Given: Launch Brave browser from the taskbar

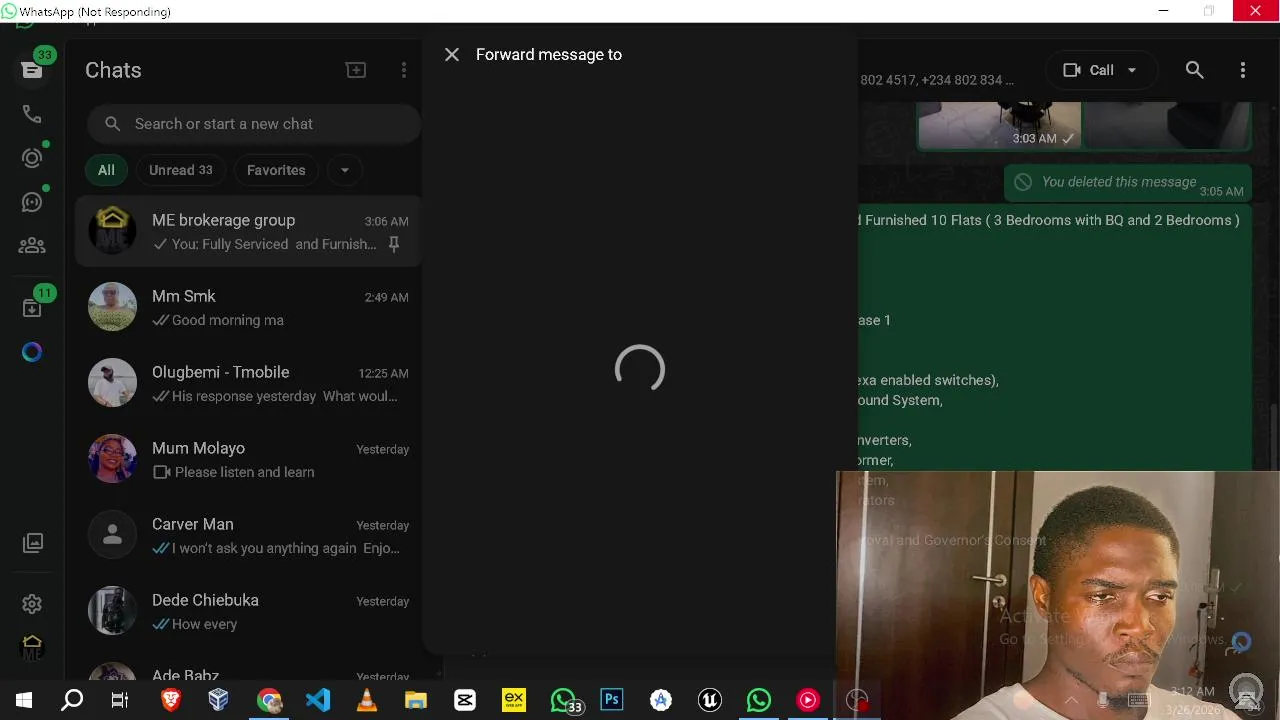Looking at the screenshot, I should coord(171,700).
